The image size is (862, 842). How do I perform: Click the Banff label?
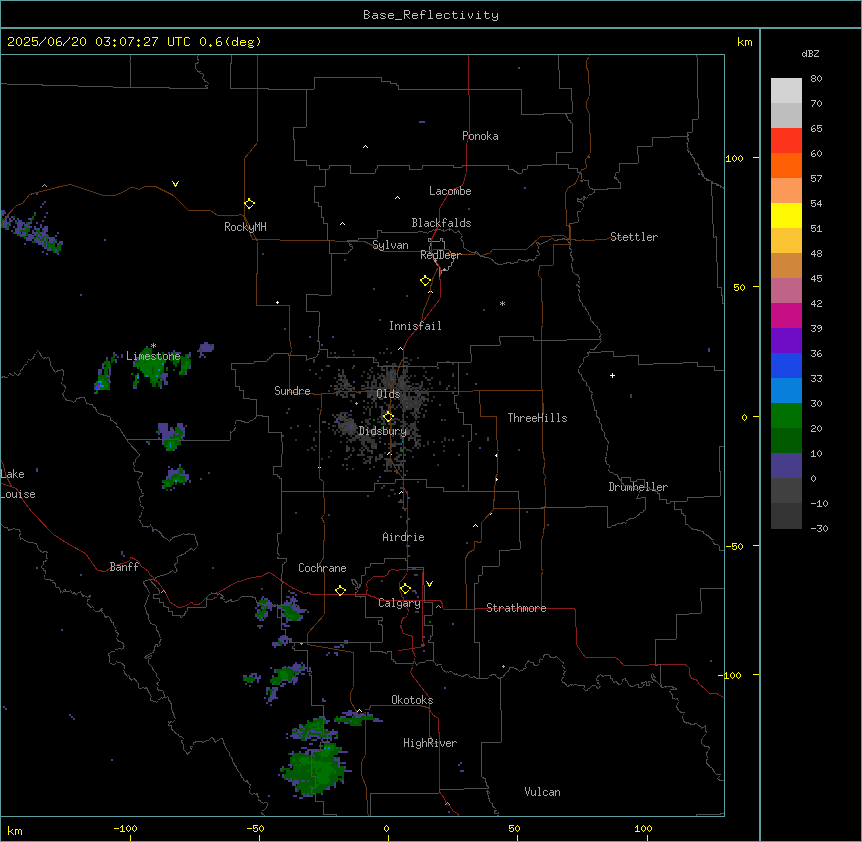click(x=124, y=567)
